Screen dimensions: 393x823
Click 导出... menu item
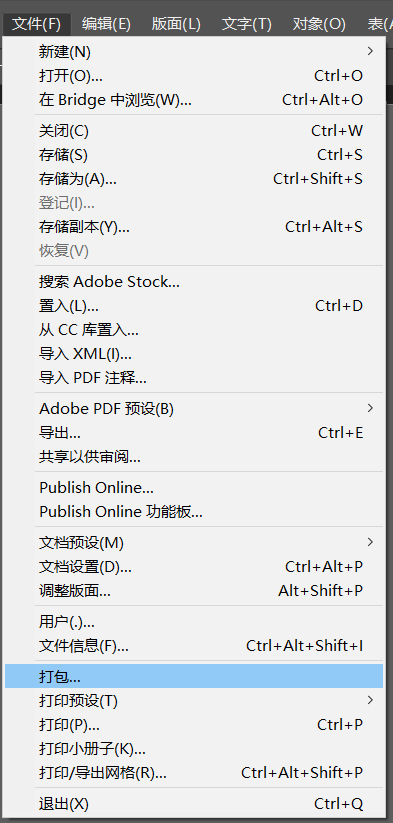[194, 432]
